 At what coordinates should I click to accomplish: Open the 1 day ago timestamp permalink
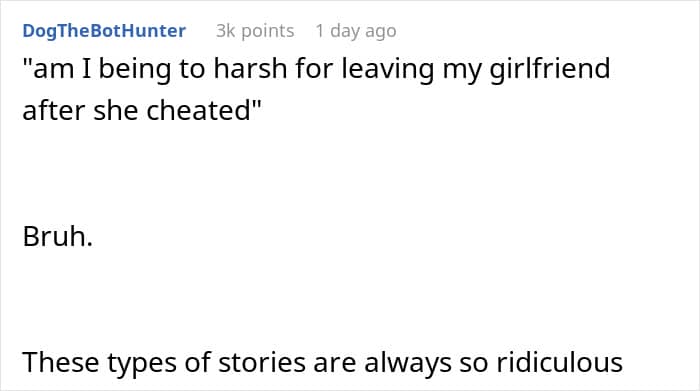(x=356, y=31)
